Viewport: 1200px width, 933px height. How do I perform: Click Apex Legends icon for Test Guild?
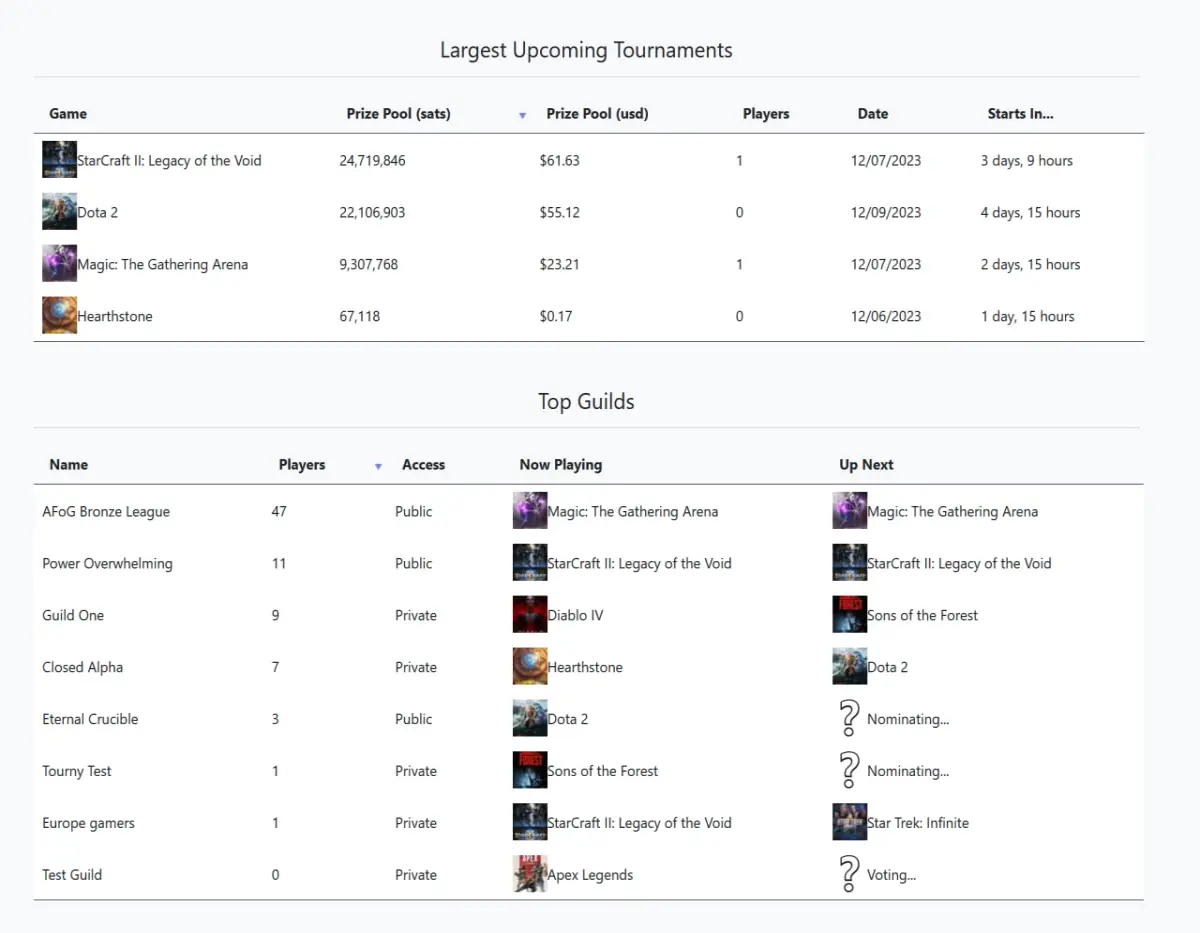click(529, 875)
